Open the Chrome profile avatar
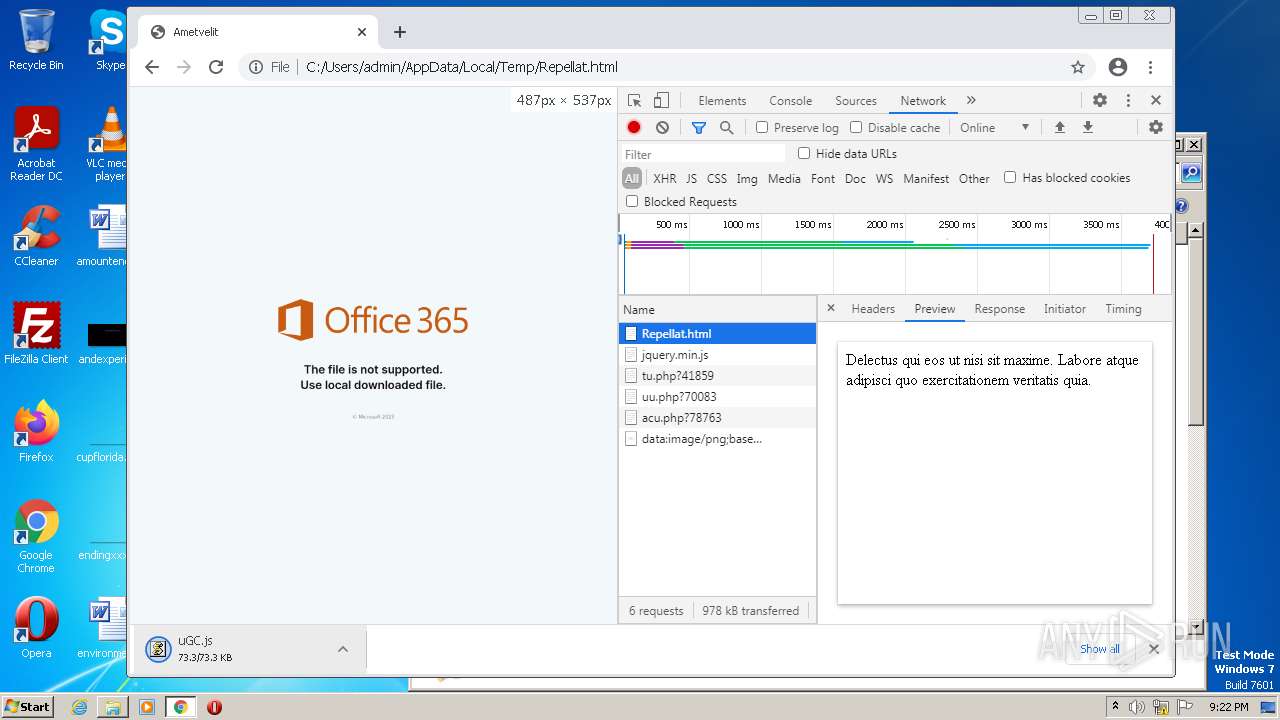This screenshot has height=720, width=1280. tap(1118, 67)
